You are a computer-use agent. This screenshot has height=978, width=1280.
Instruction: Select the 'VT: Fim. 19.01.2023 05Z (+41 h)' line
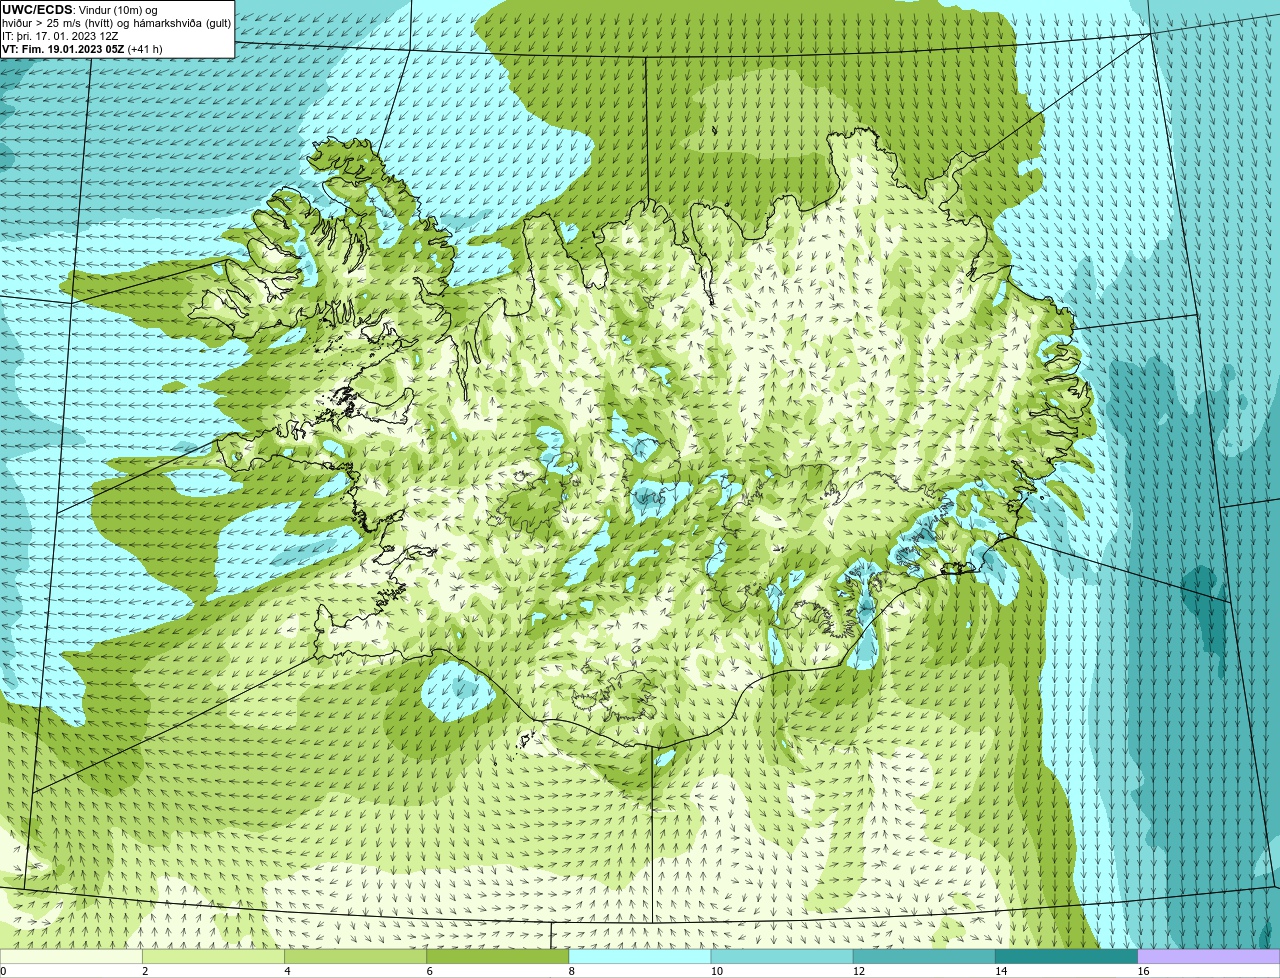[82, 49]
